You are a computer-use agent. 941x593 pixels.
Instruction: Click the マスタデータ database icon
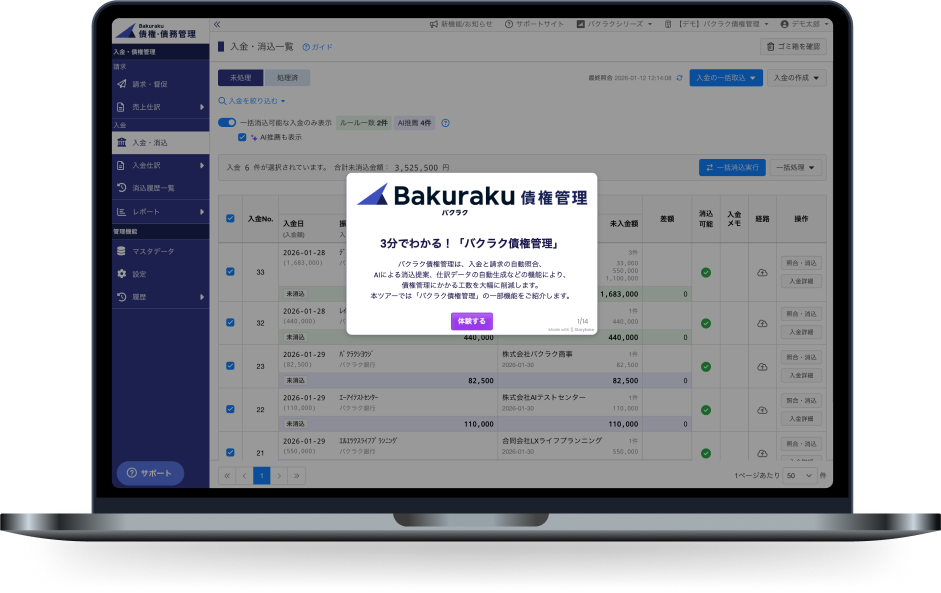121,251
